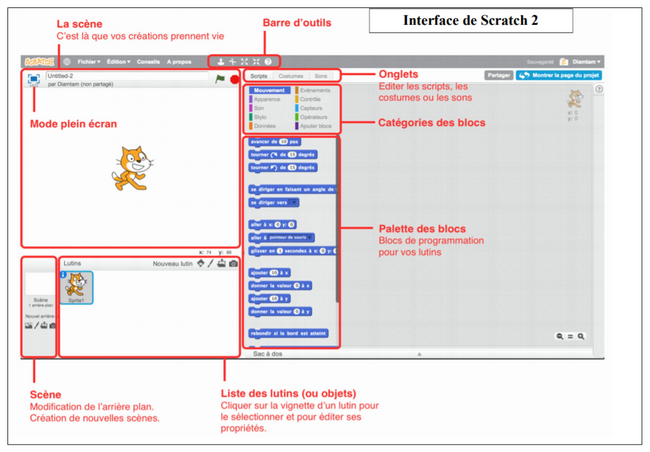
Task: Select the Apparence block category
Action: [x=264, y=99]
